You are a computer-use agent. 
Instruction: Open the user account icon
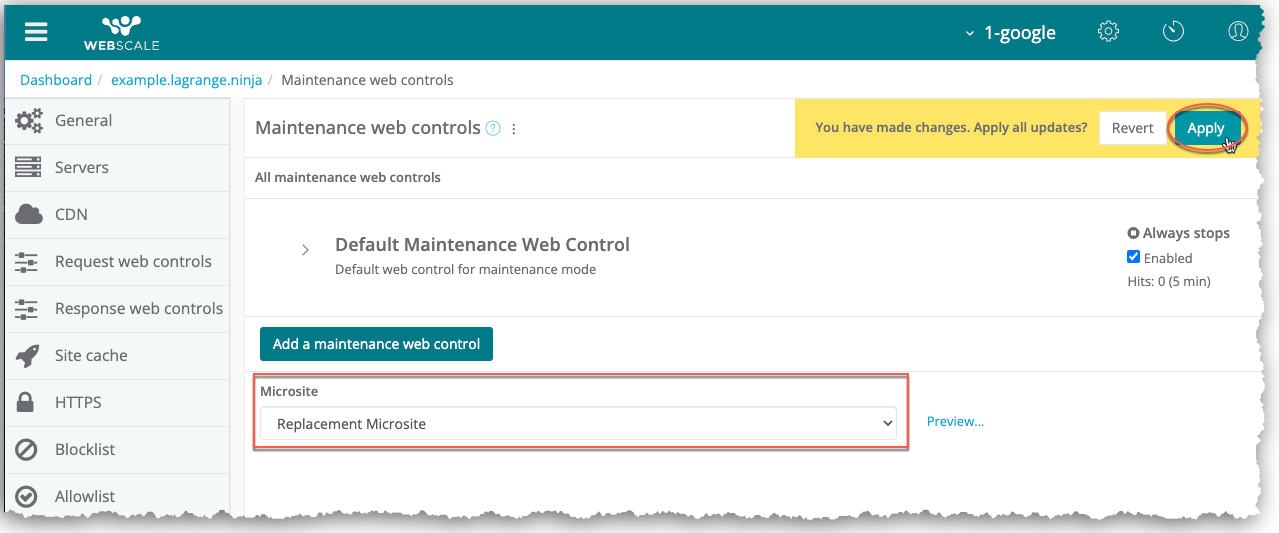pos(1238,32)
